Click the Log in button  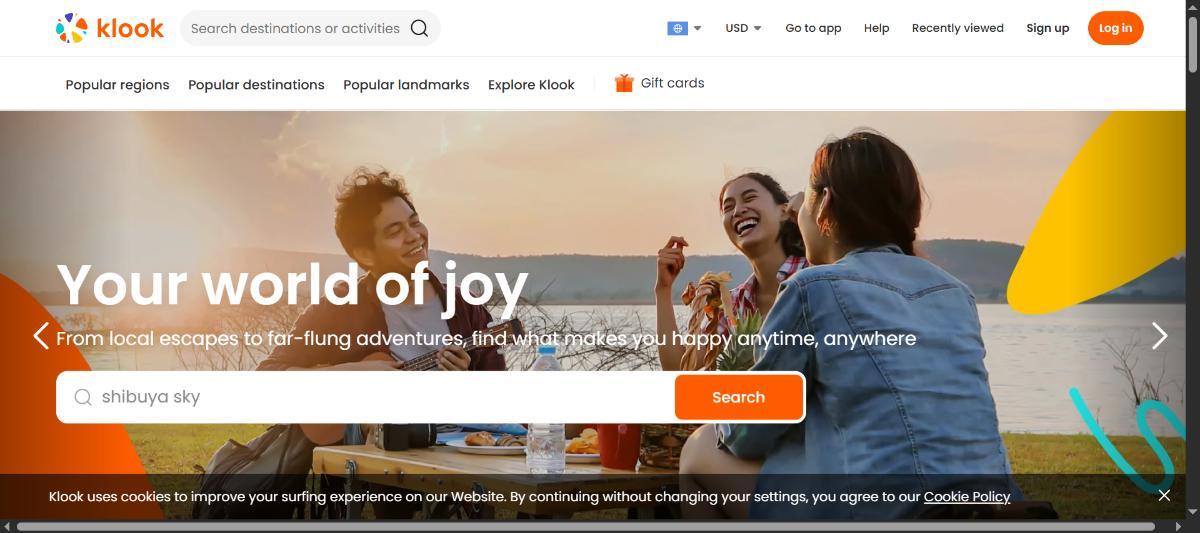(1115, 28)
